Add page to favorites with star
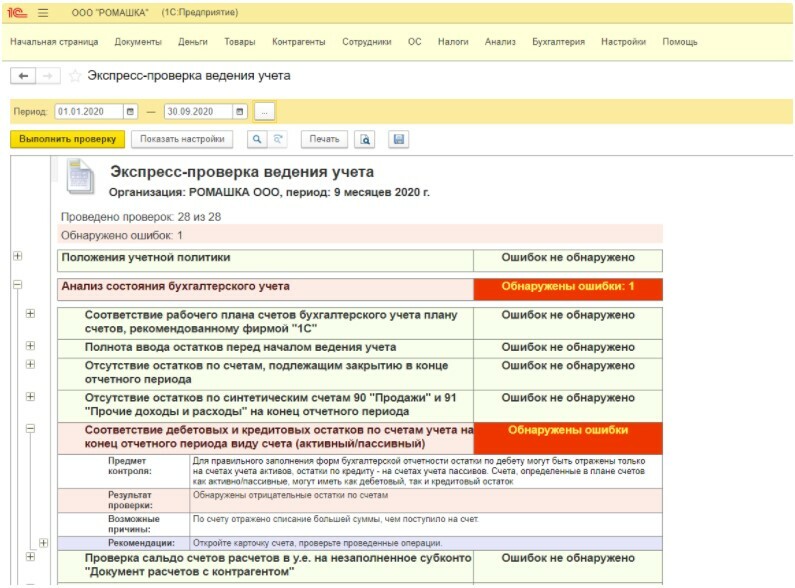The height and width of the screenshot is (588, 795). coord(75,76)
